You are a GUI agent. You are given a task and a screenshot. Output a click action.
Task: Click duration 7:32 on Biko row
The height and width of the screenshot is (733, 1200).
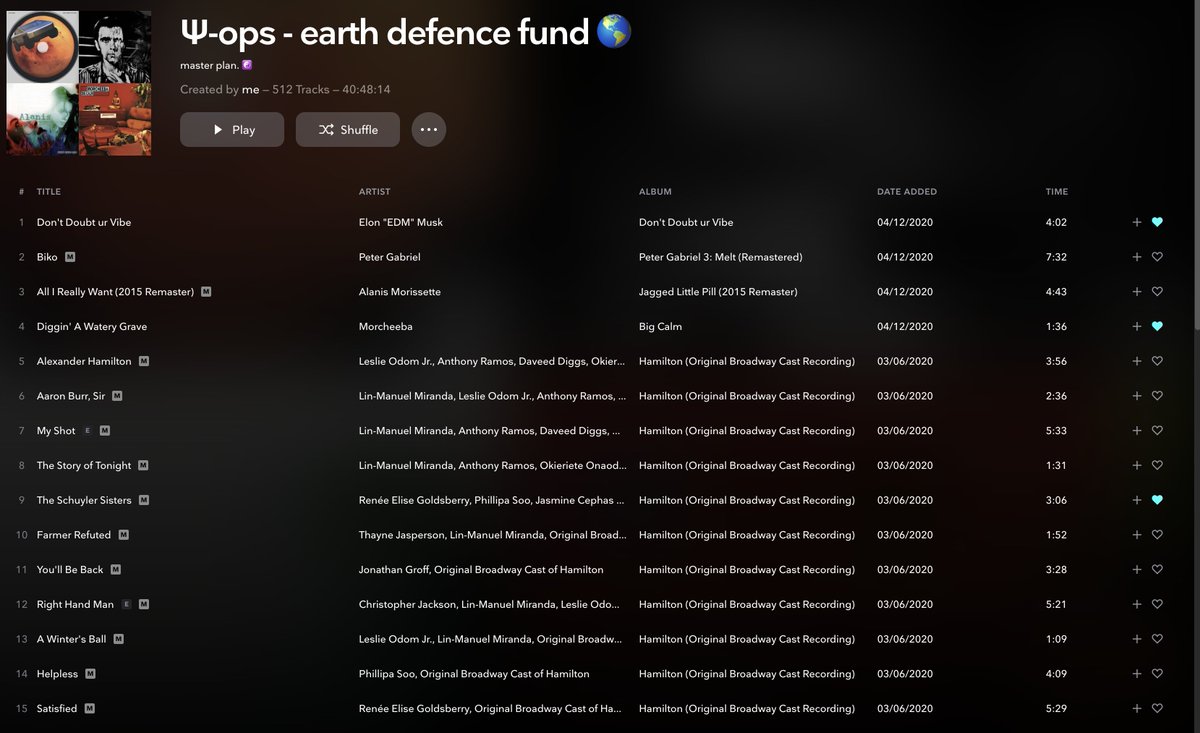(1056, 257)
